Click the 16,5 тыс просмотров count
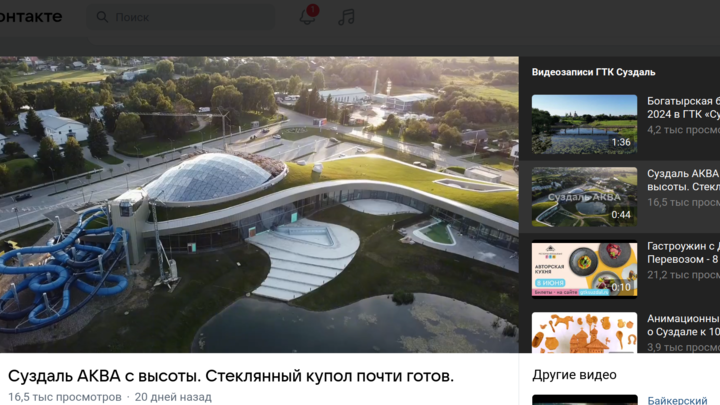This screenshot has height=405, width=720. click(x=65, y=397)
